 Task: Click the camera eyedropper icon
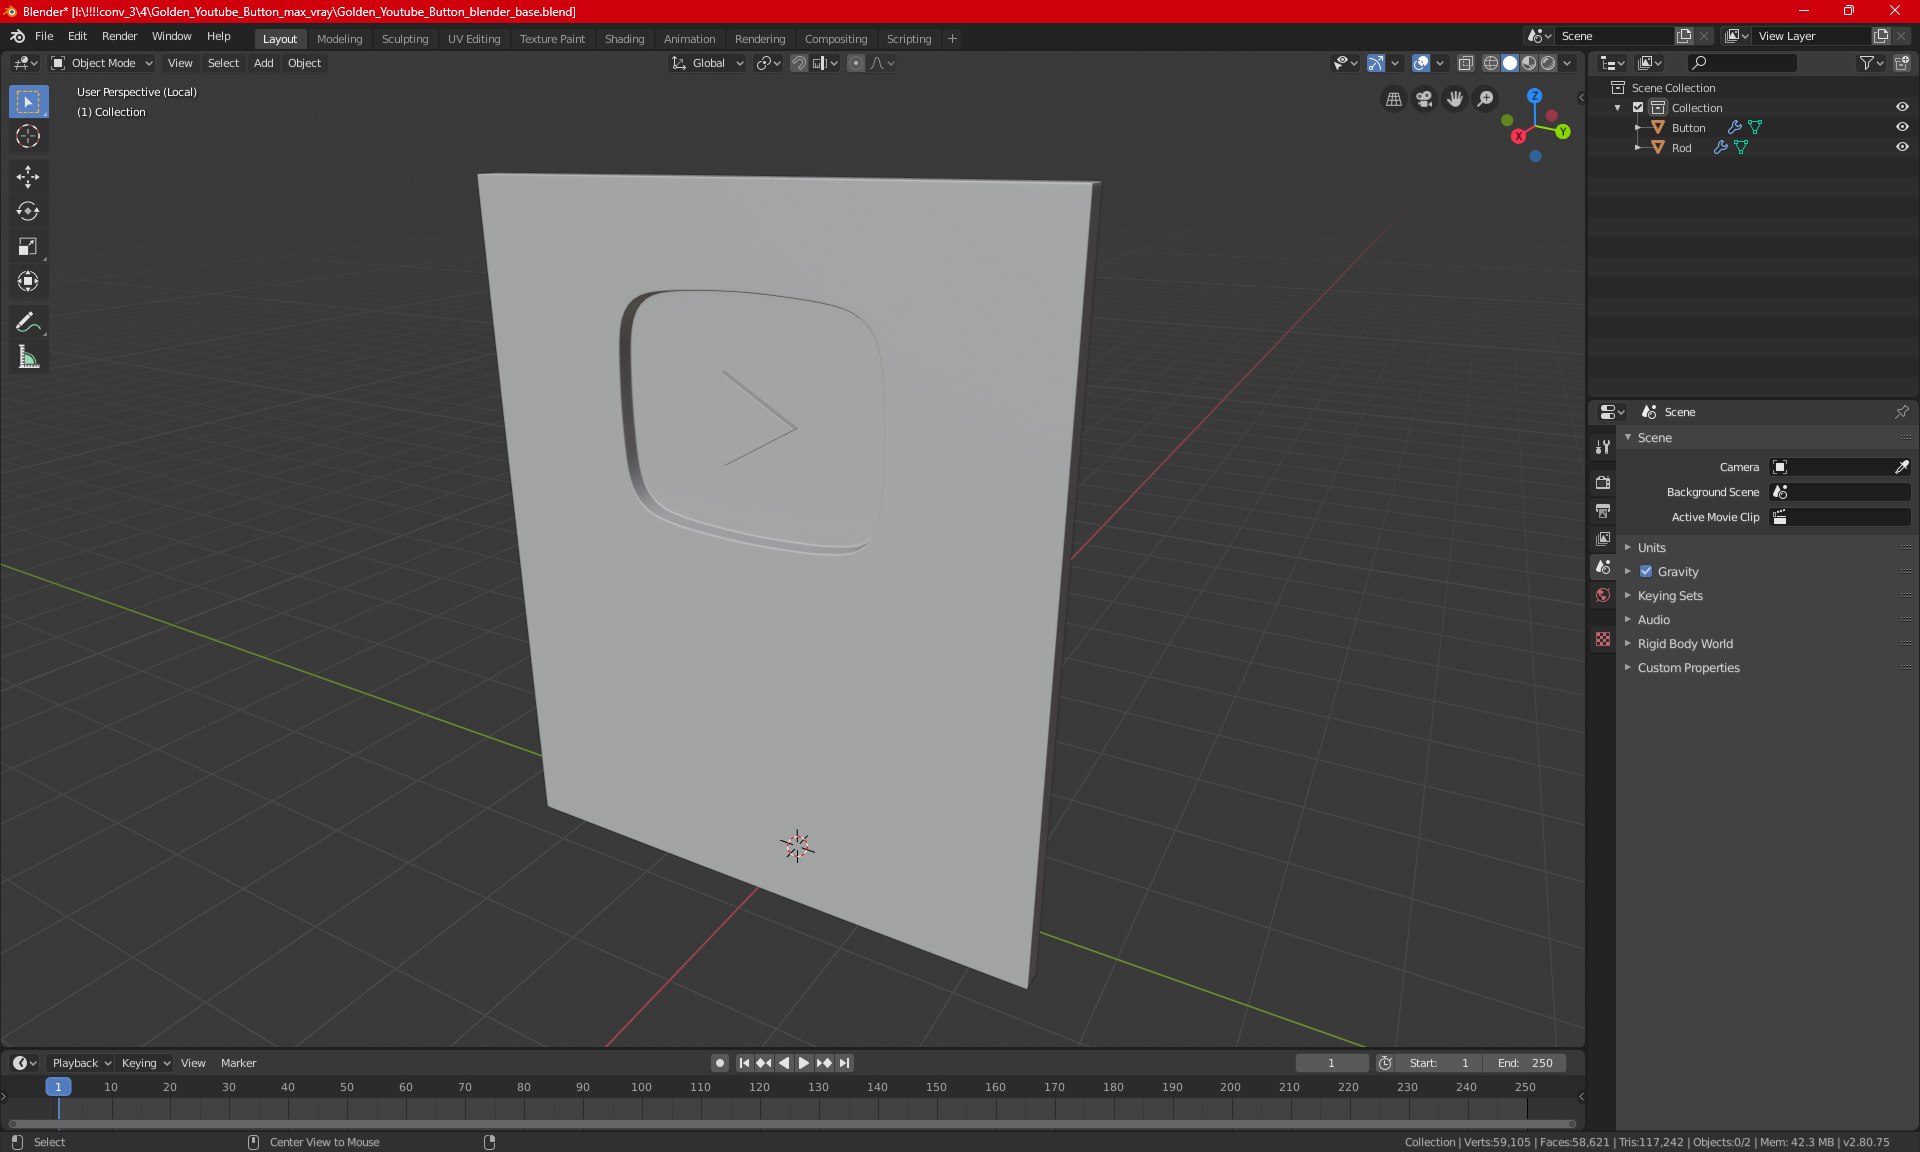1902,467
